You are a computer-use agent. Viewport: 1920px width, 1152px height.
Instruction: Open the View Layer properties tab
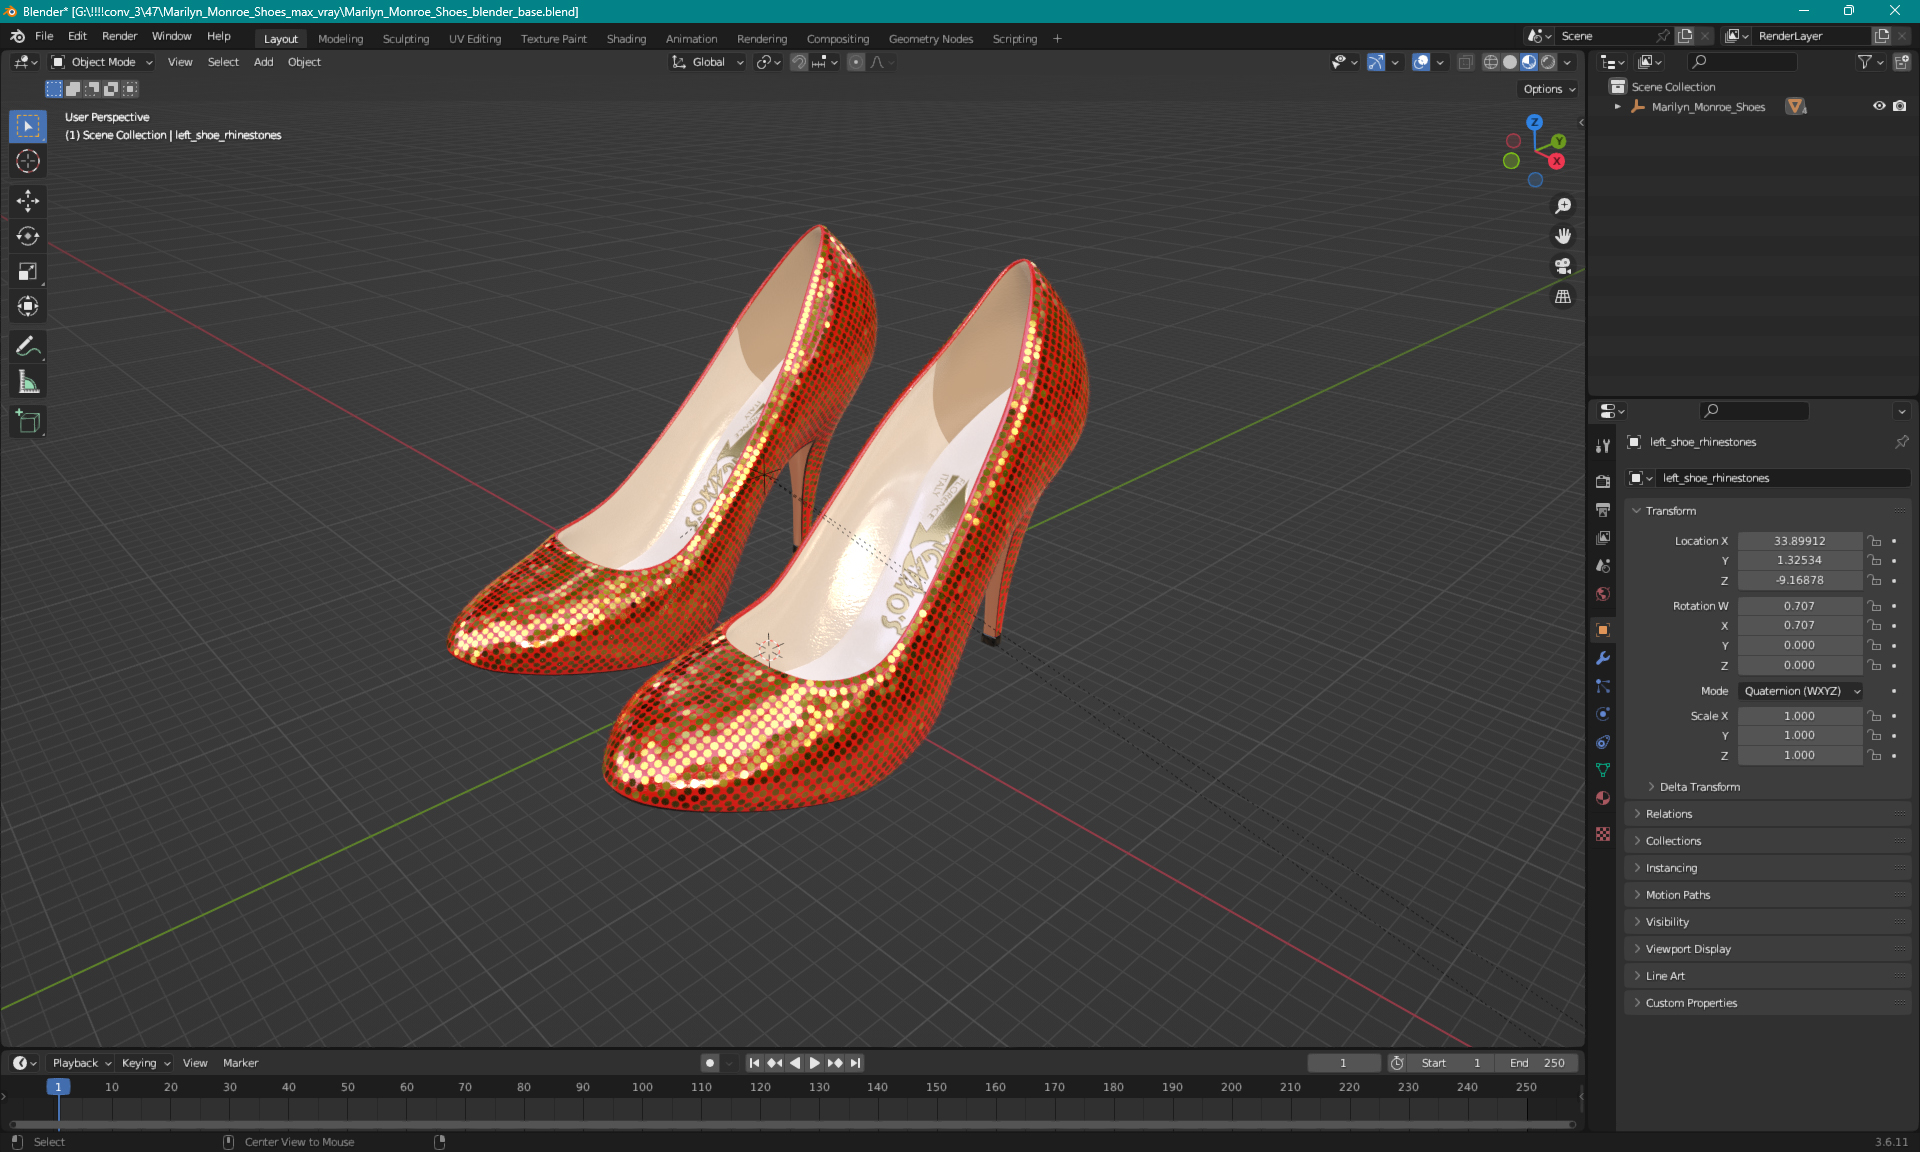click(1603, 537)
